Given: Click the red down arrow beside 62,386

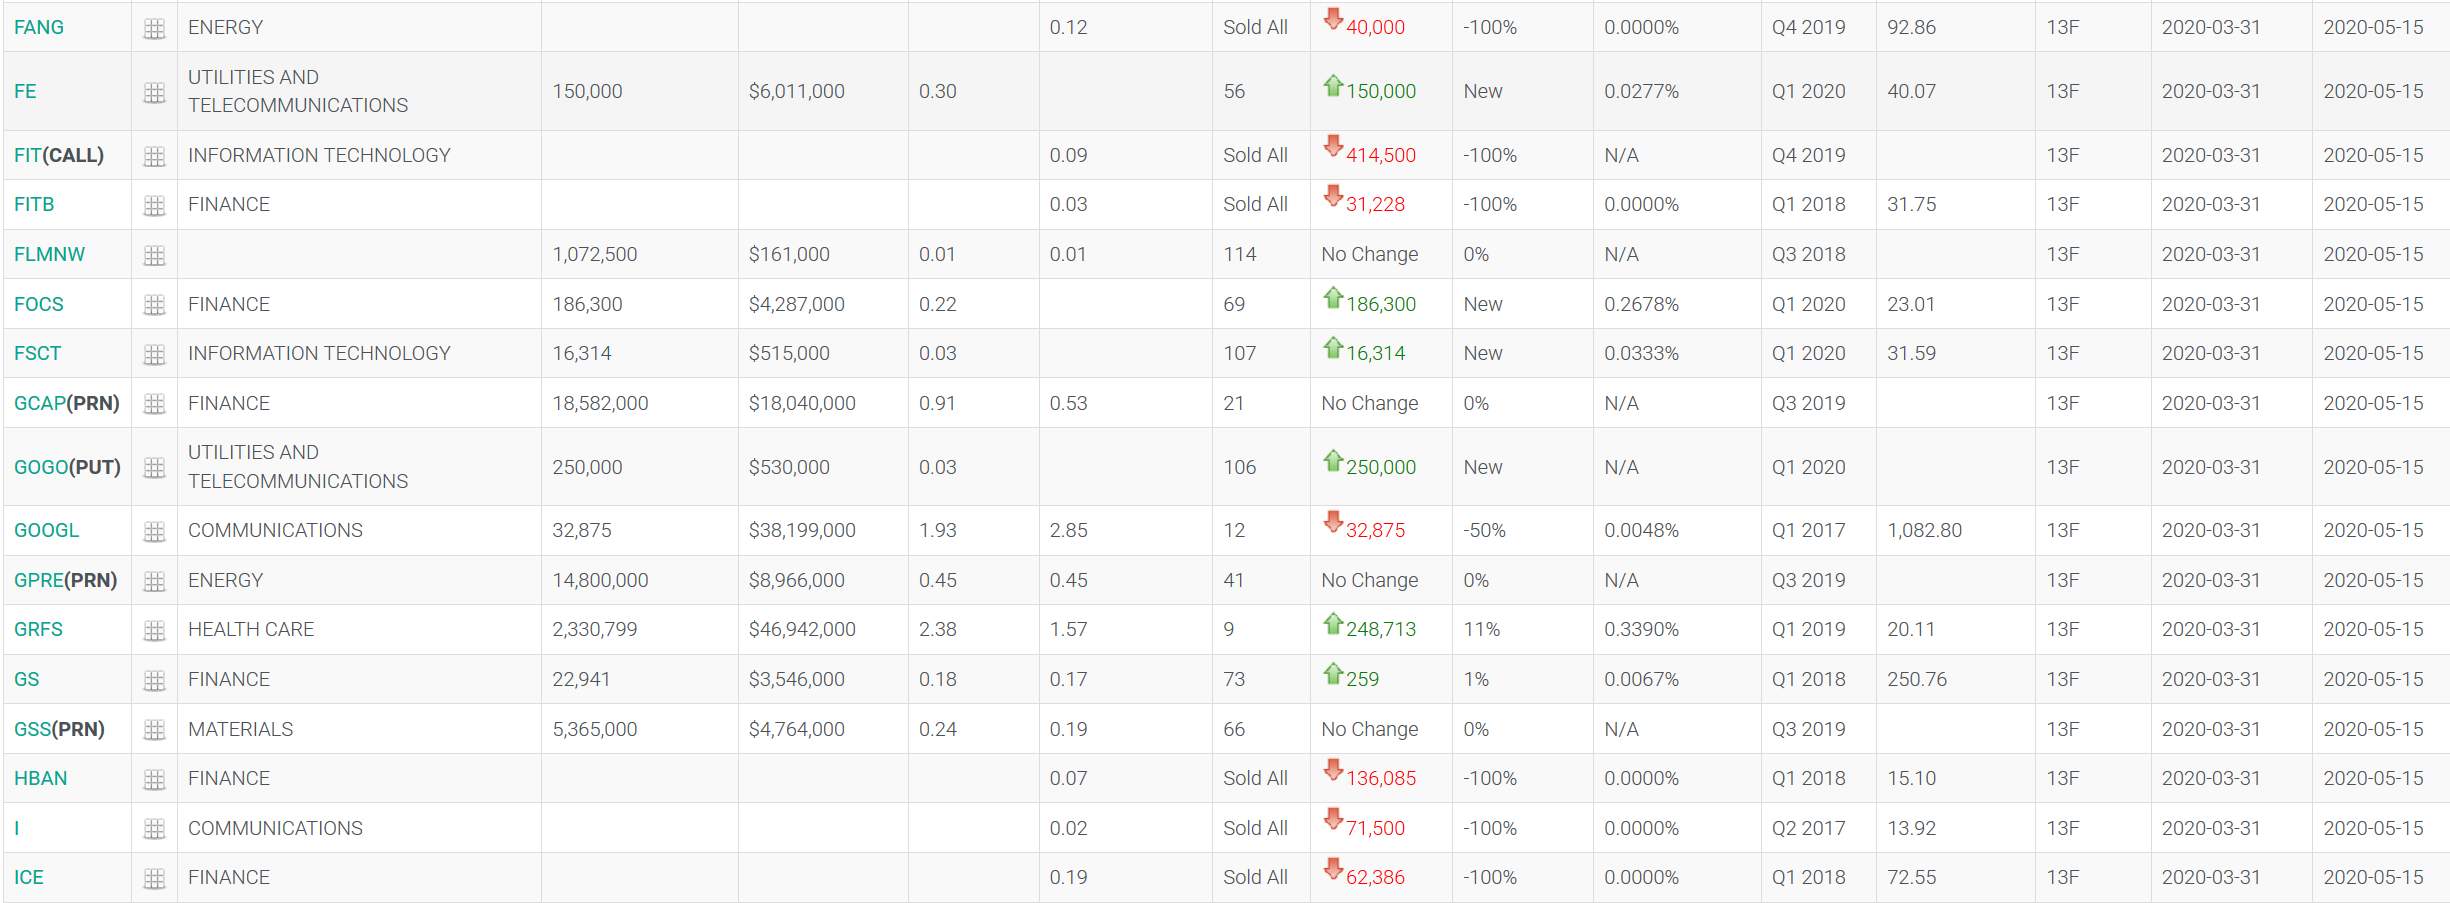Looking at the screenshot, I should coord(1333,869).
